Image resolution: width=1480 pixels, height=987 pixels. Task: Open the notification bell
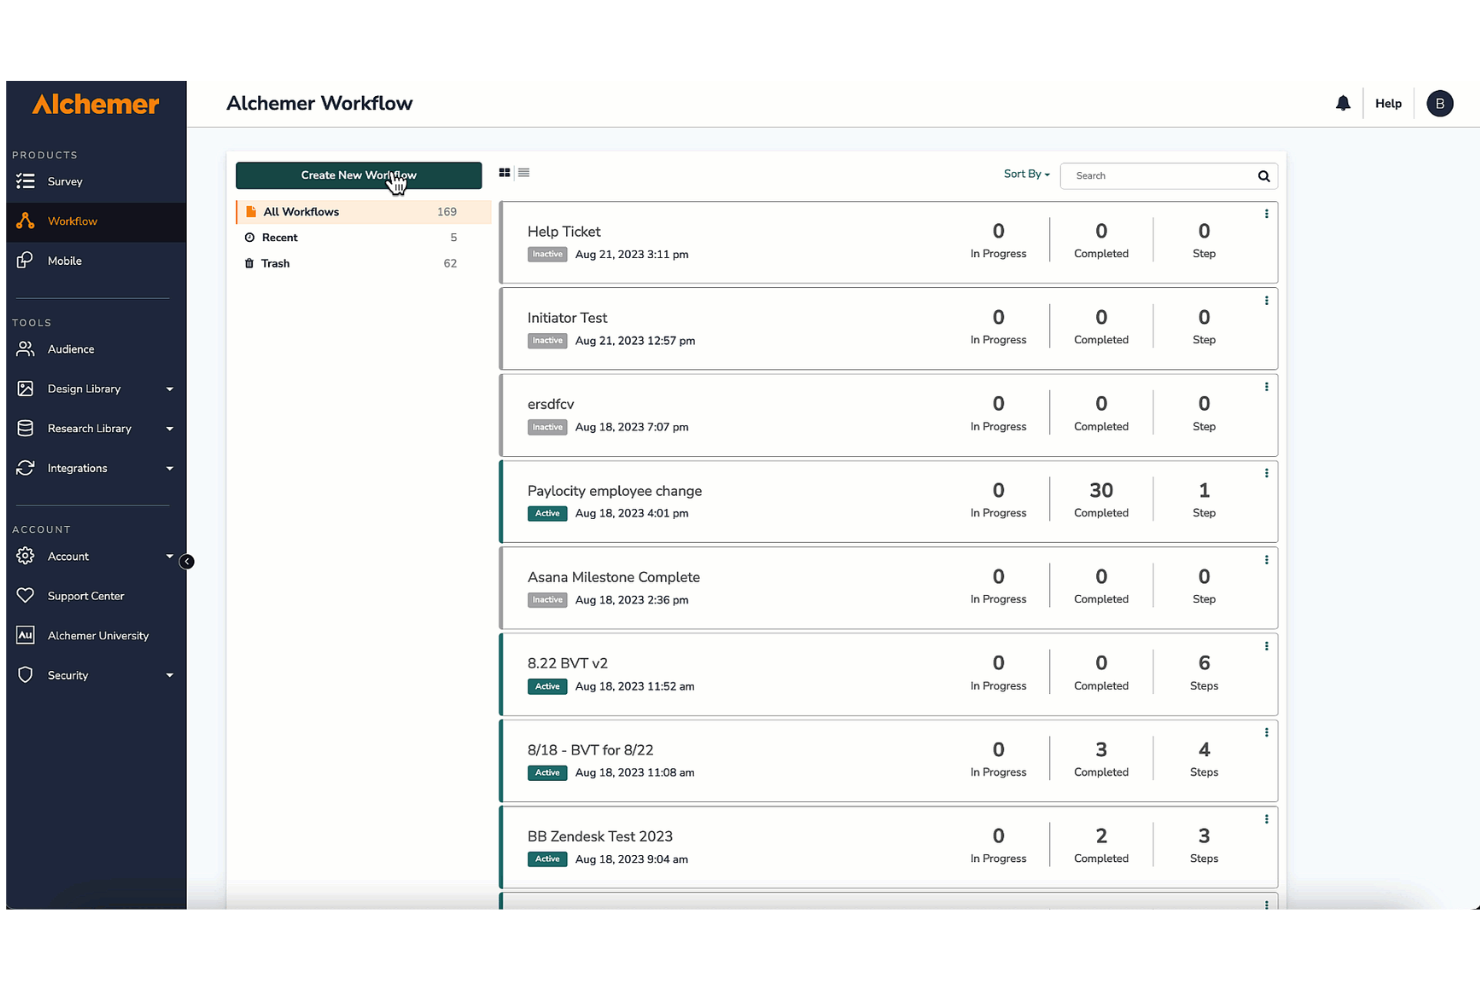1343,103
